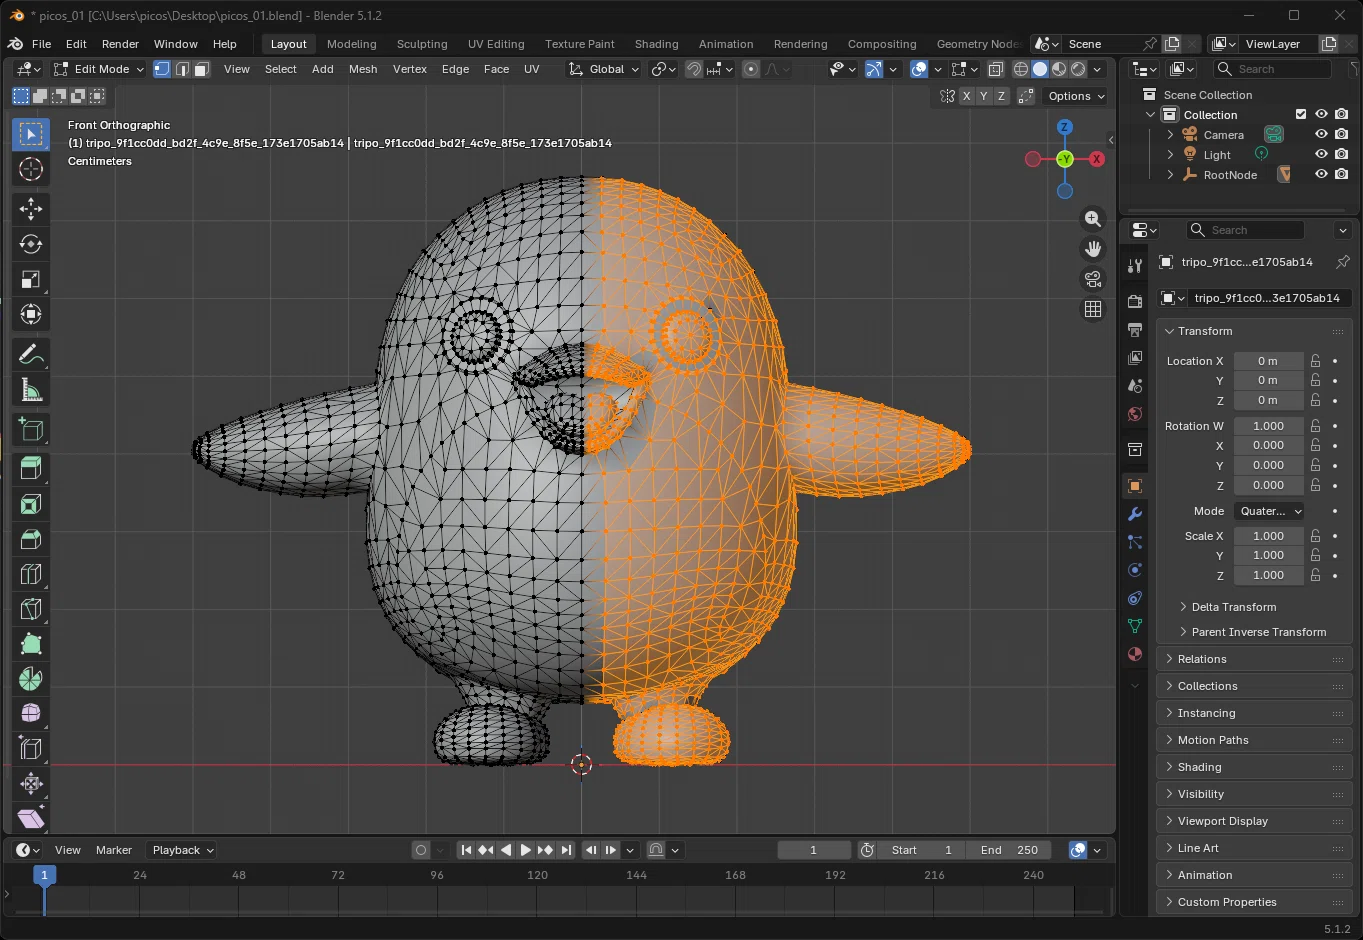The height and width of the screenshot is (940, 1363).
Task: Open the Modifiers wrench properties tab
Action: (x=1134, y=514)
